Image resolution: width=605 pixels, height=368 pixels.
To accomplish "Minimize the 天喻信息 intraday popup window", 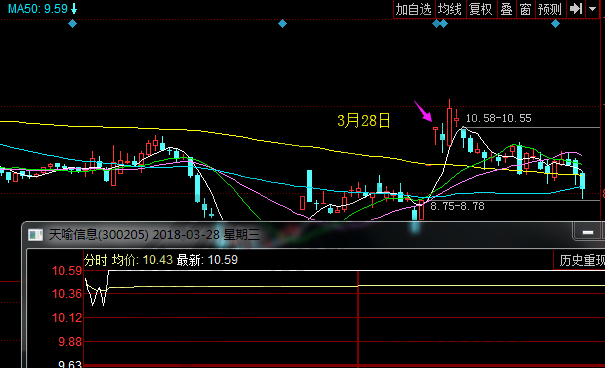I will (x=587, y=232).
